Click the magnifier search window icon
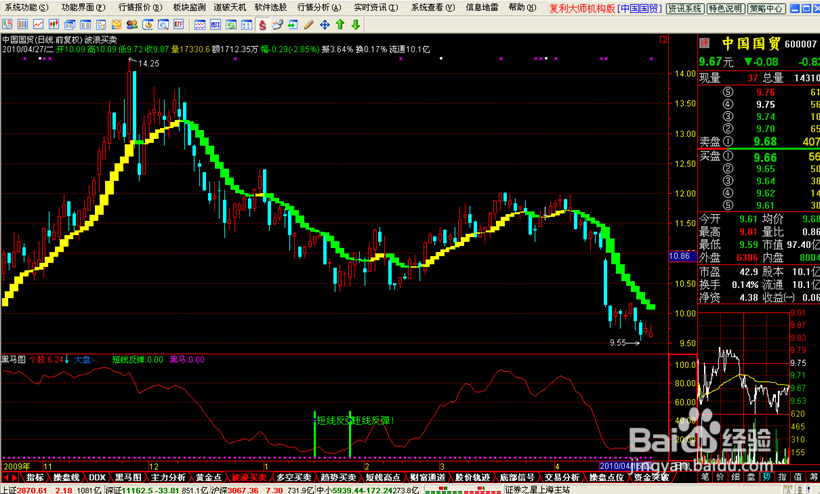 164,25
